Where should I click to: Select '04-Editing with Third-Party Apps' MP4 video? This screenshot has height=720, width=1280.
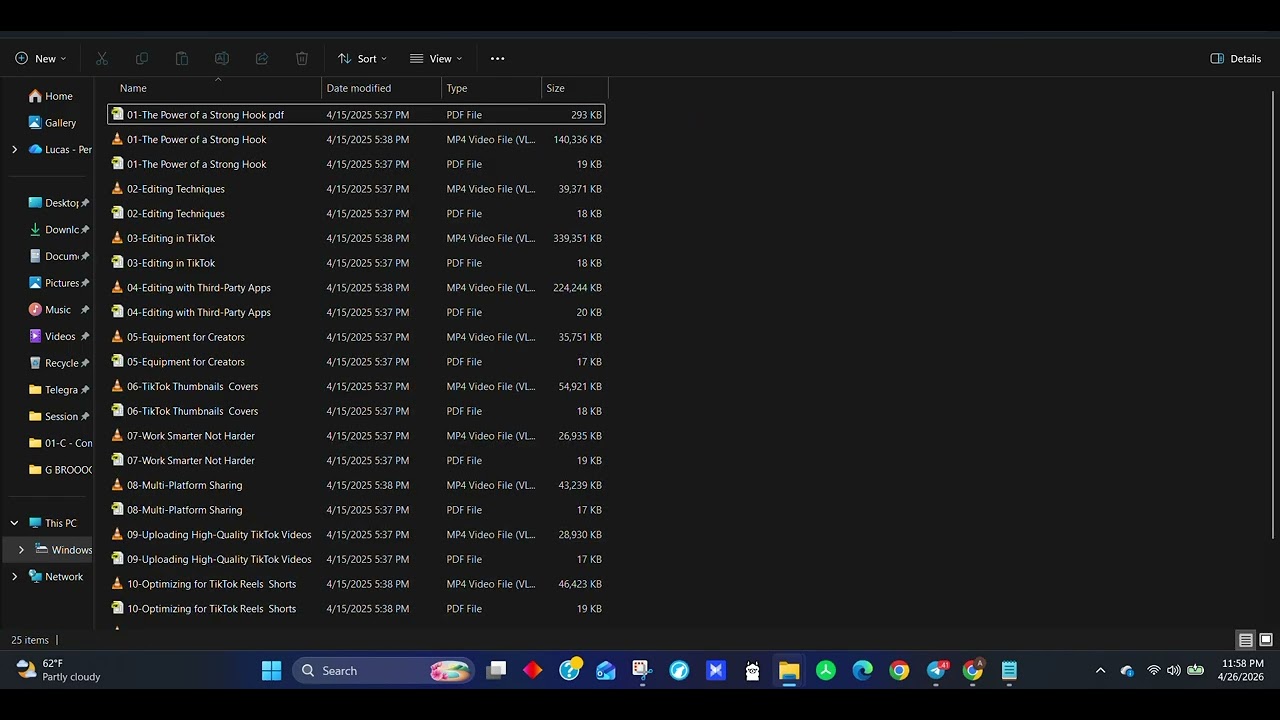point(356,288)
